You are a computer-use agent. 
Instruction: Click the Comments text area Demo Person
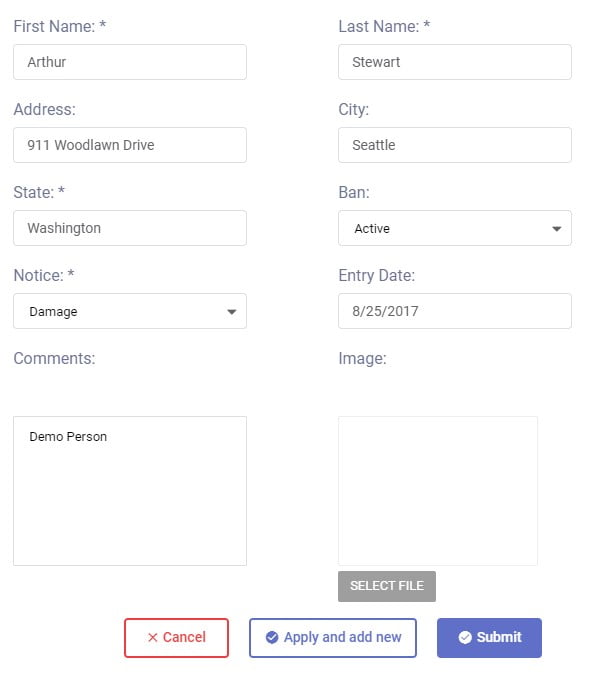pos(130,491)
